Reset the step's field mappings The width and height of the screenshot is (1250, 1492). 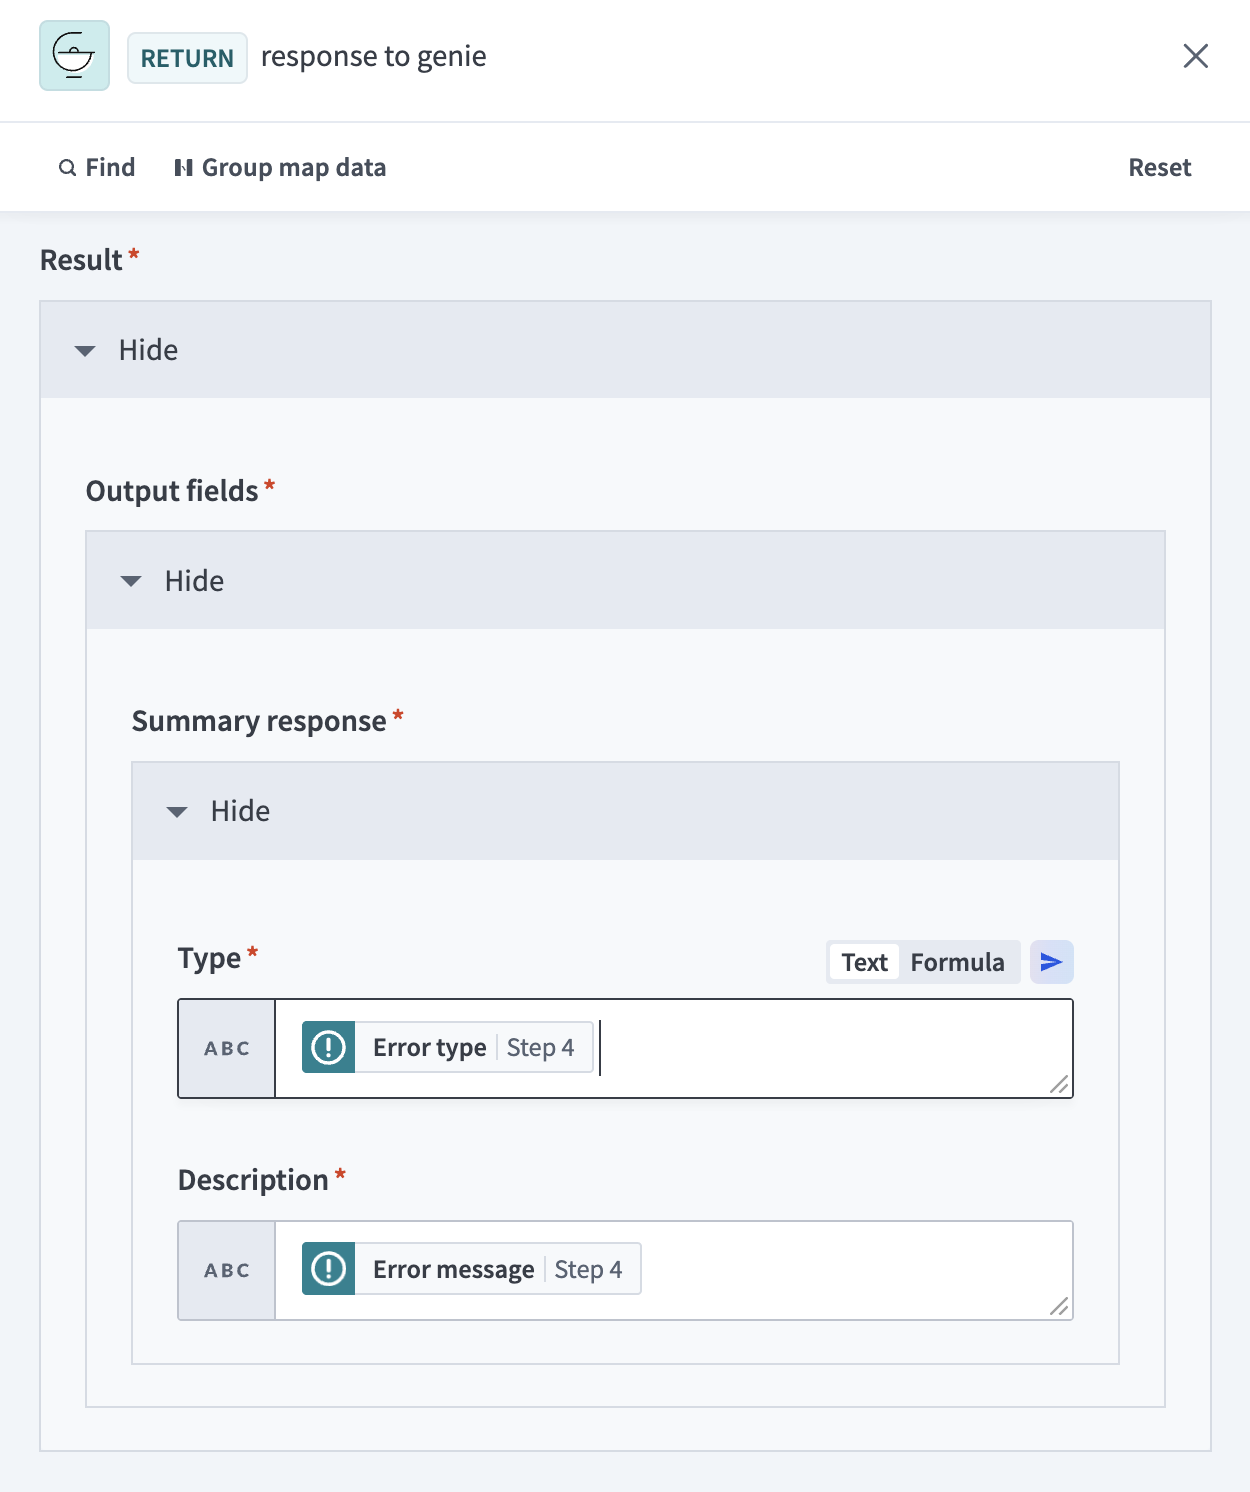(x=1159, y=167)
